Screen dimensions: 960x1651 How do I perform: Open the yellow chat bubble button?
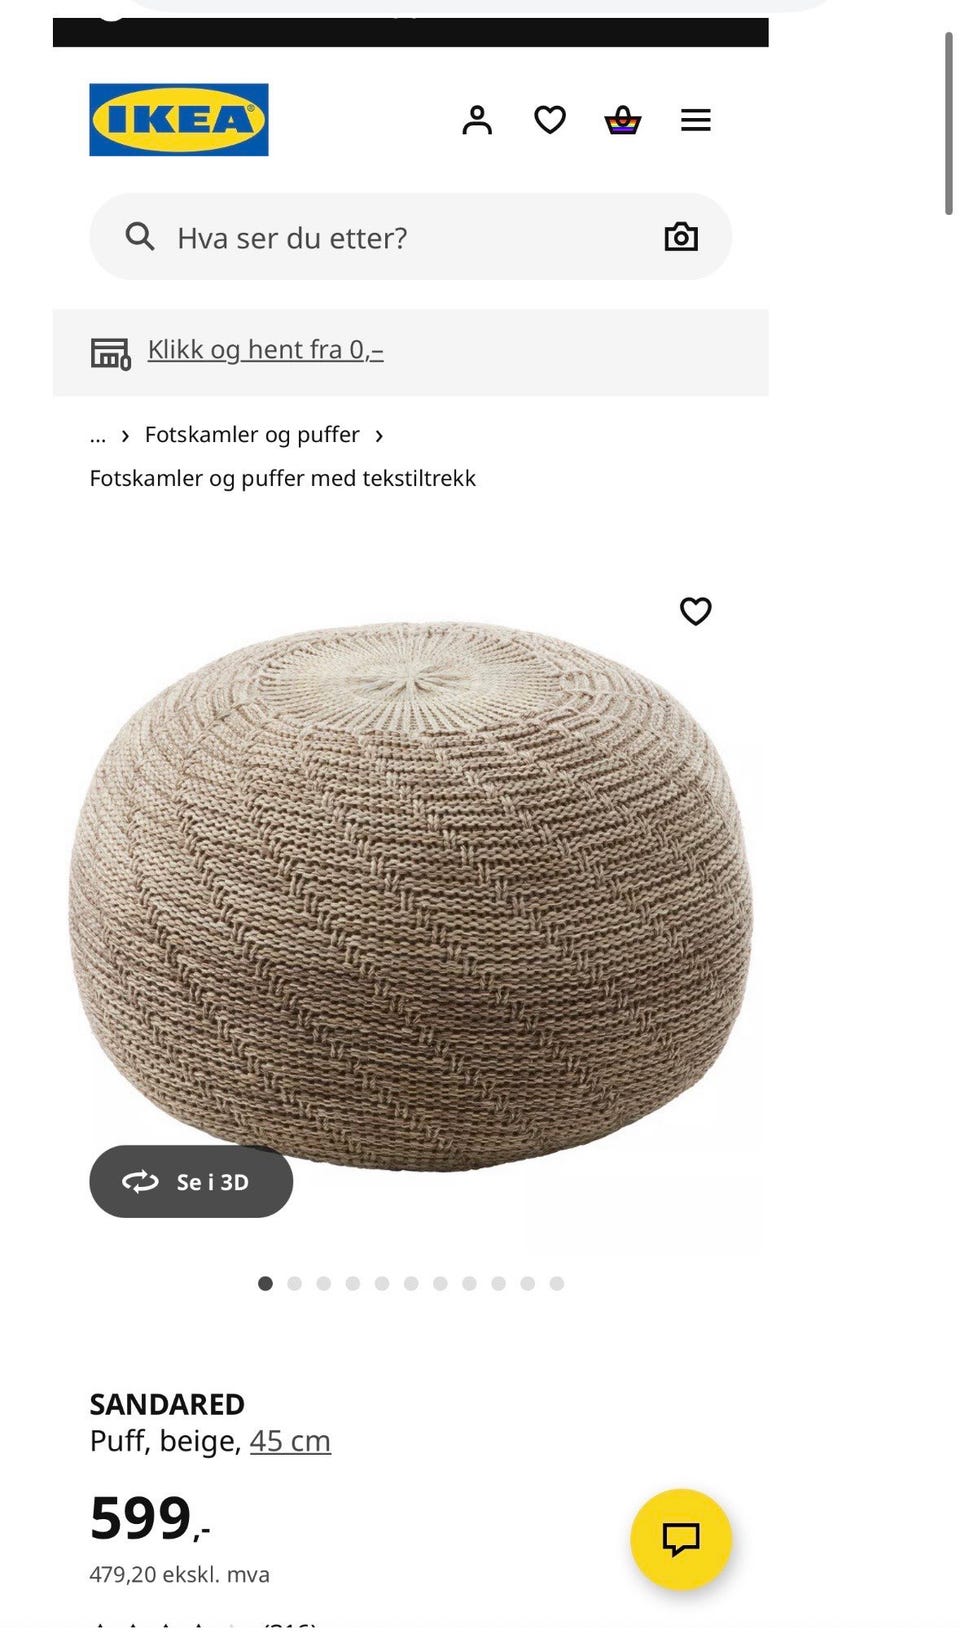(x=681, y=1539)
